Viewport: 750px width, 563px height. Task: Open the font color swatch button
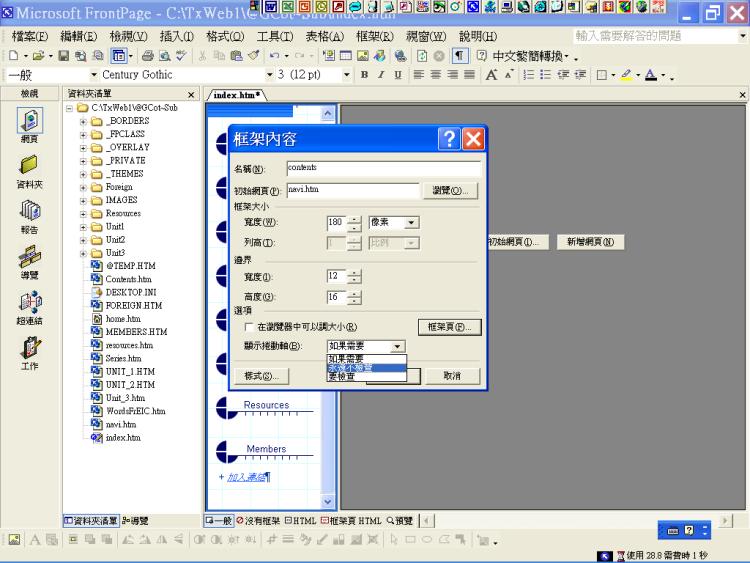point(651,75)
